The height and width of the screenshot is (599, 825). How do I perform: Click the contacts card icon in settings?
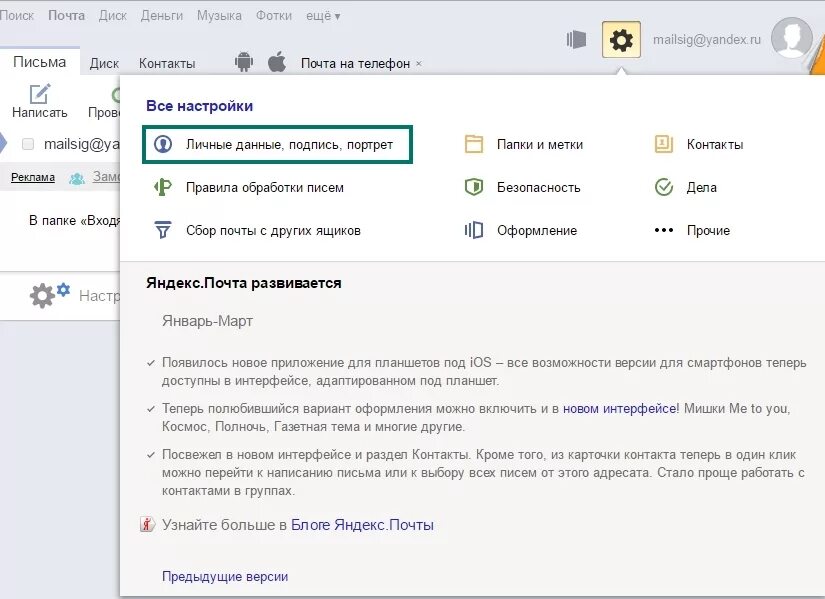(663, 144)
